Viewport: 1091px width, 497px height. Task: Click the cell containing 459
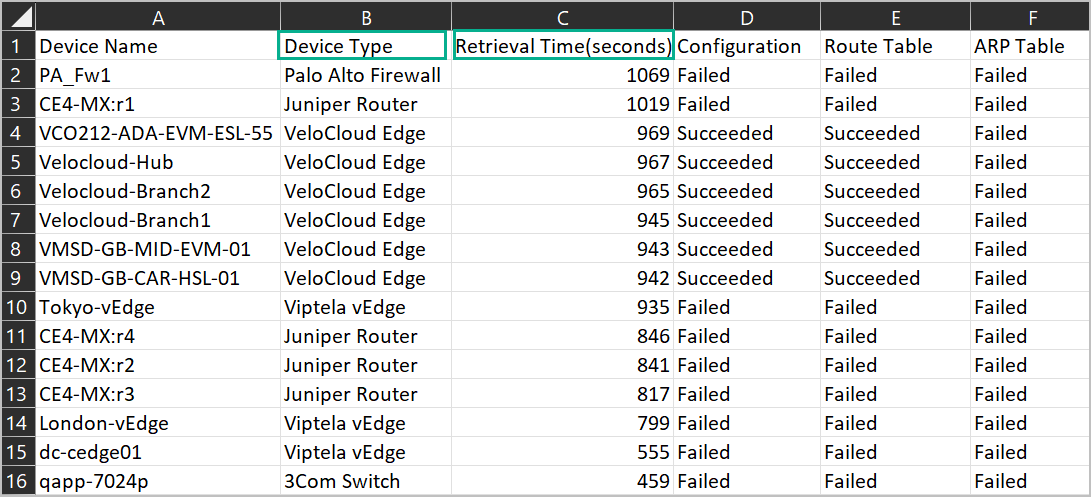pyautogui.click(x=563, y=481)
